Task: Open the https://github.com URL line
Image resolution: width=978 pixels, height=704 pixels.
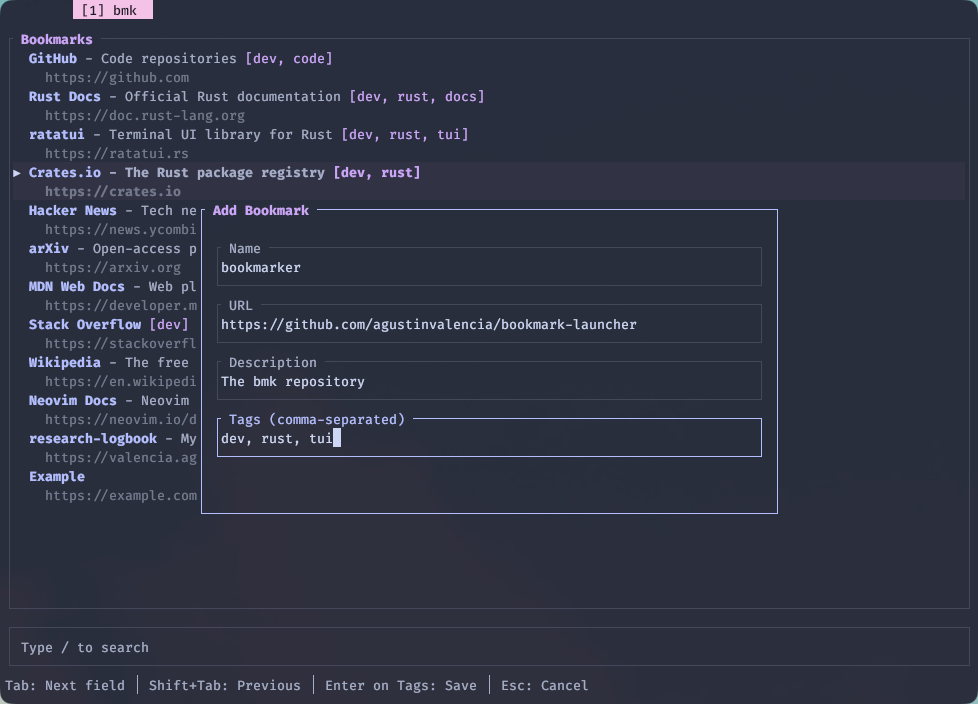Action: 117,78
